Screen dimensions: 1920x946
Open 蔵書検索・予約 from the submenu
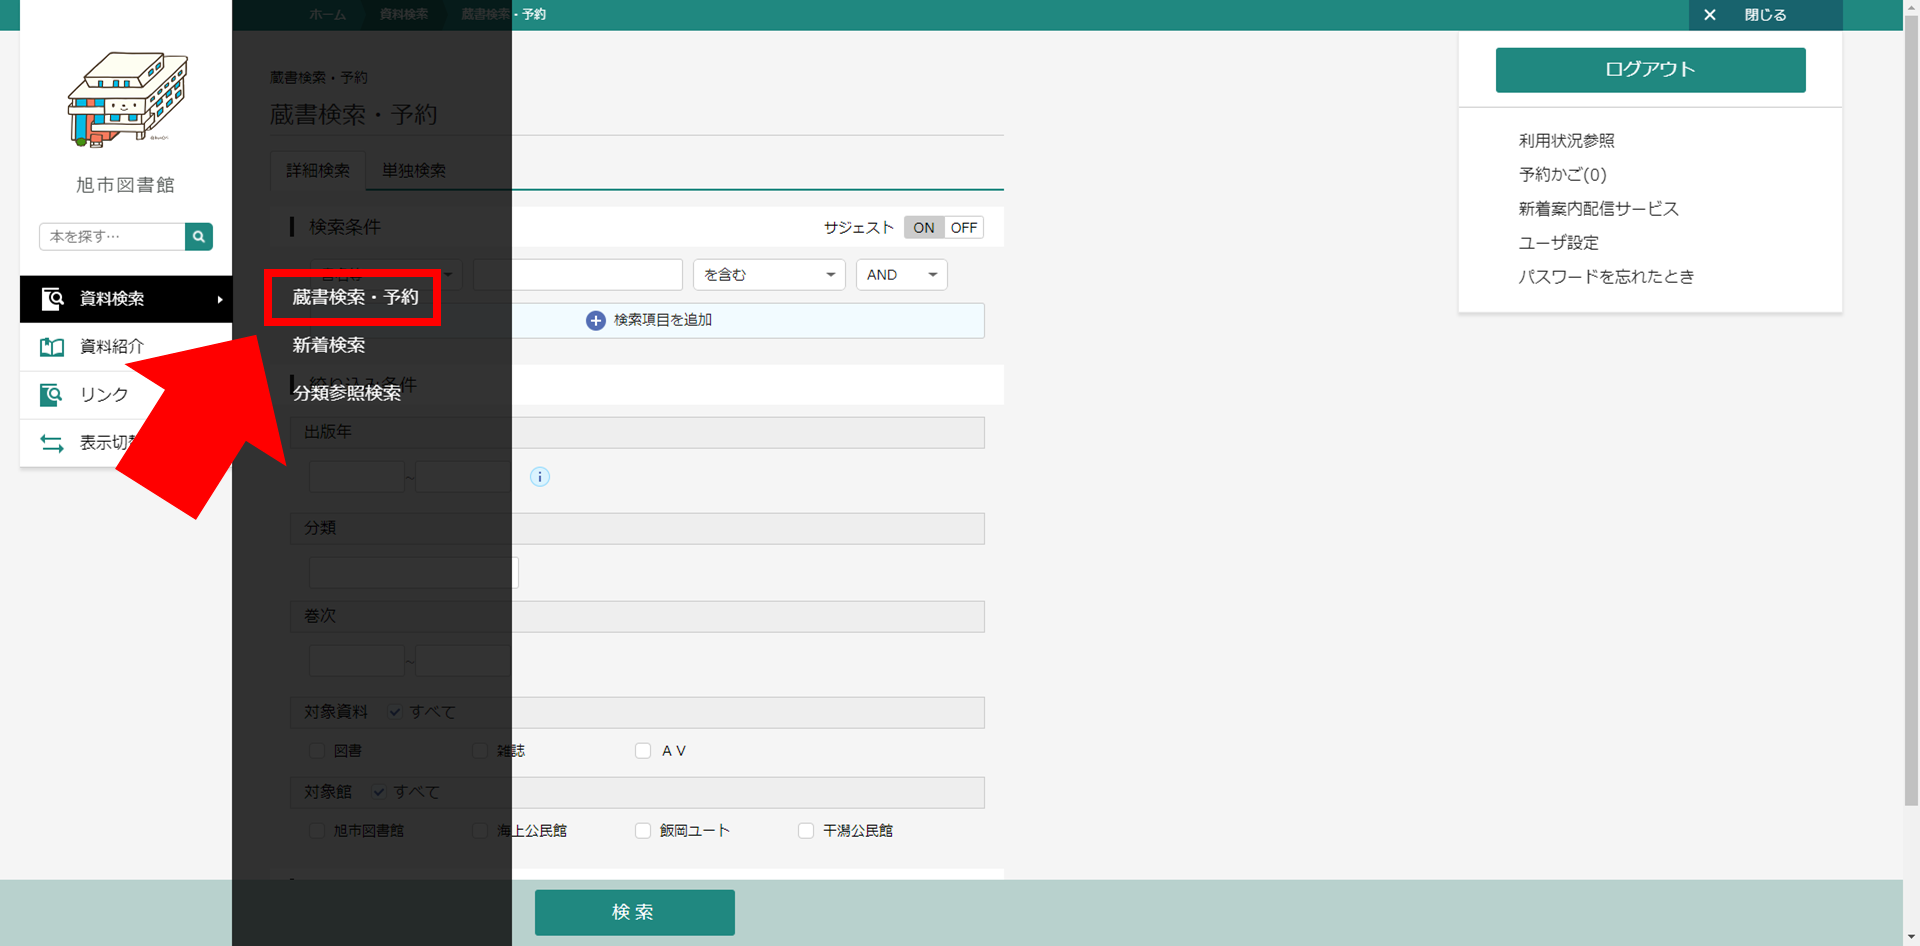tap(355, 297)
